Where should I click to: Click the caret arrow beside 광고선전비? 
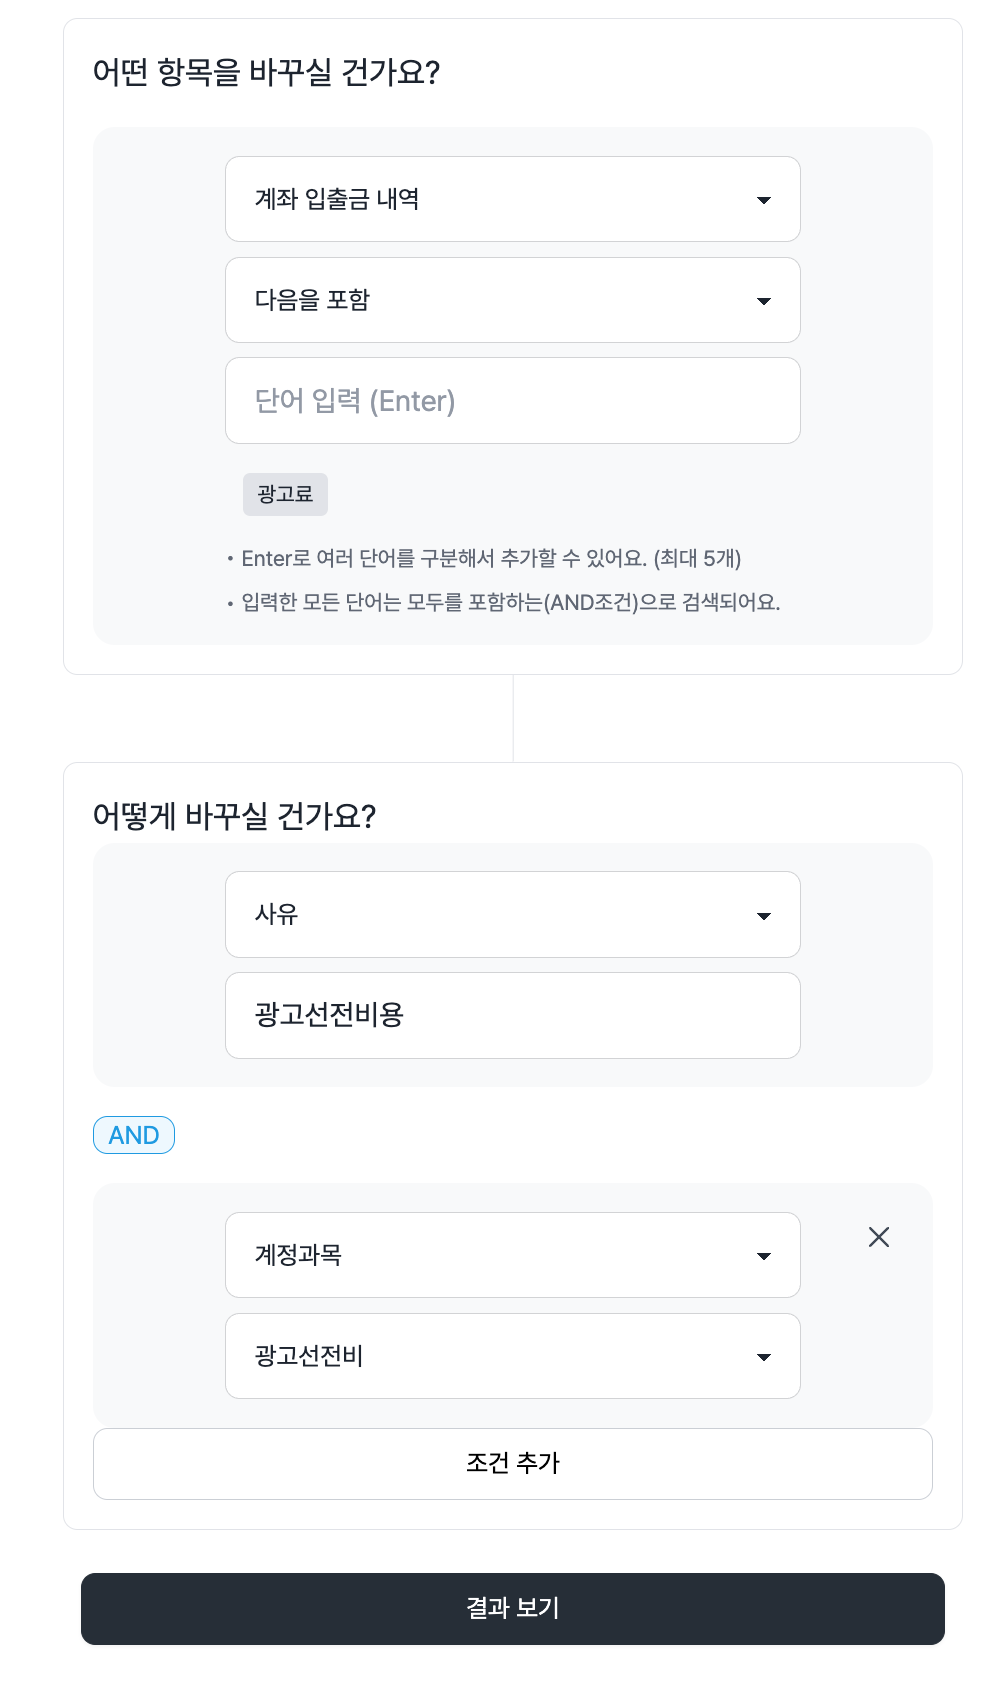coord(764,1357)
